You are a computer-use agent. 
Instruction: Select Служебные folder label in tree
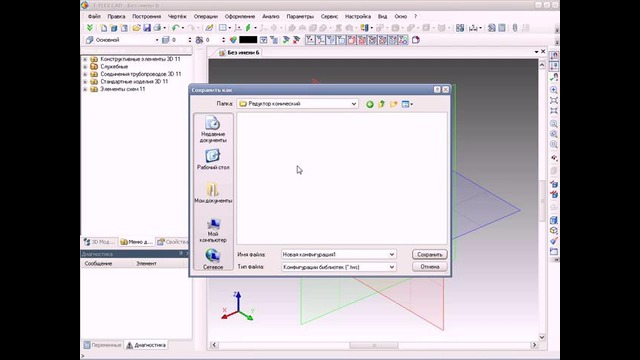114,67
